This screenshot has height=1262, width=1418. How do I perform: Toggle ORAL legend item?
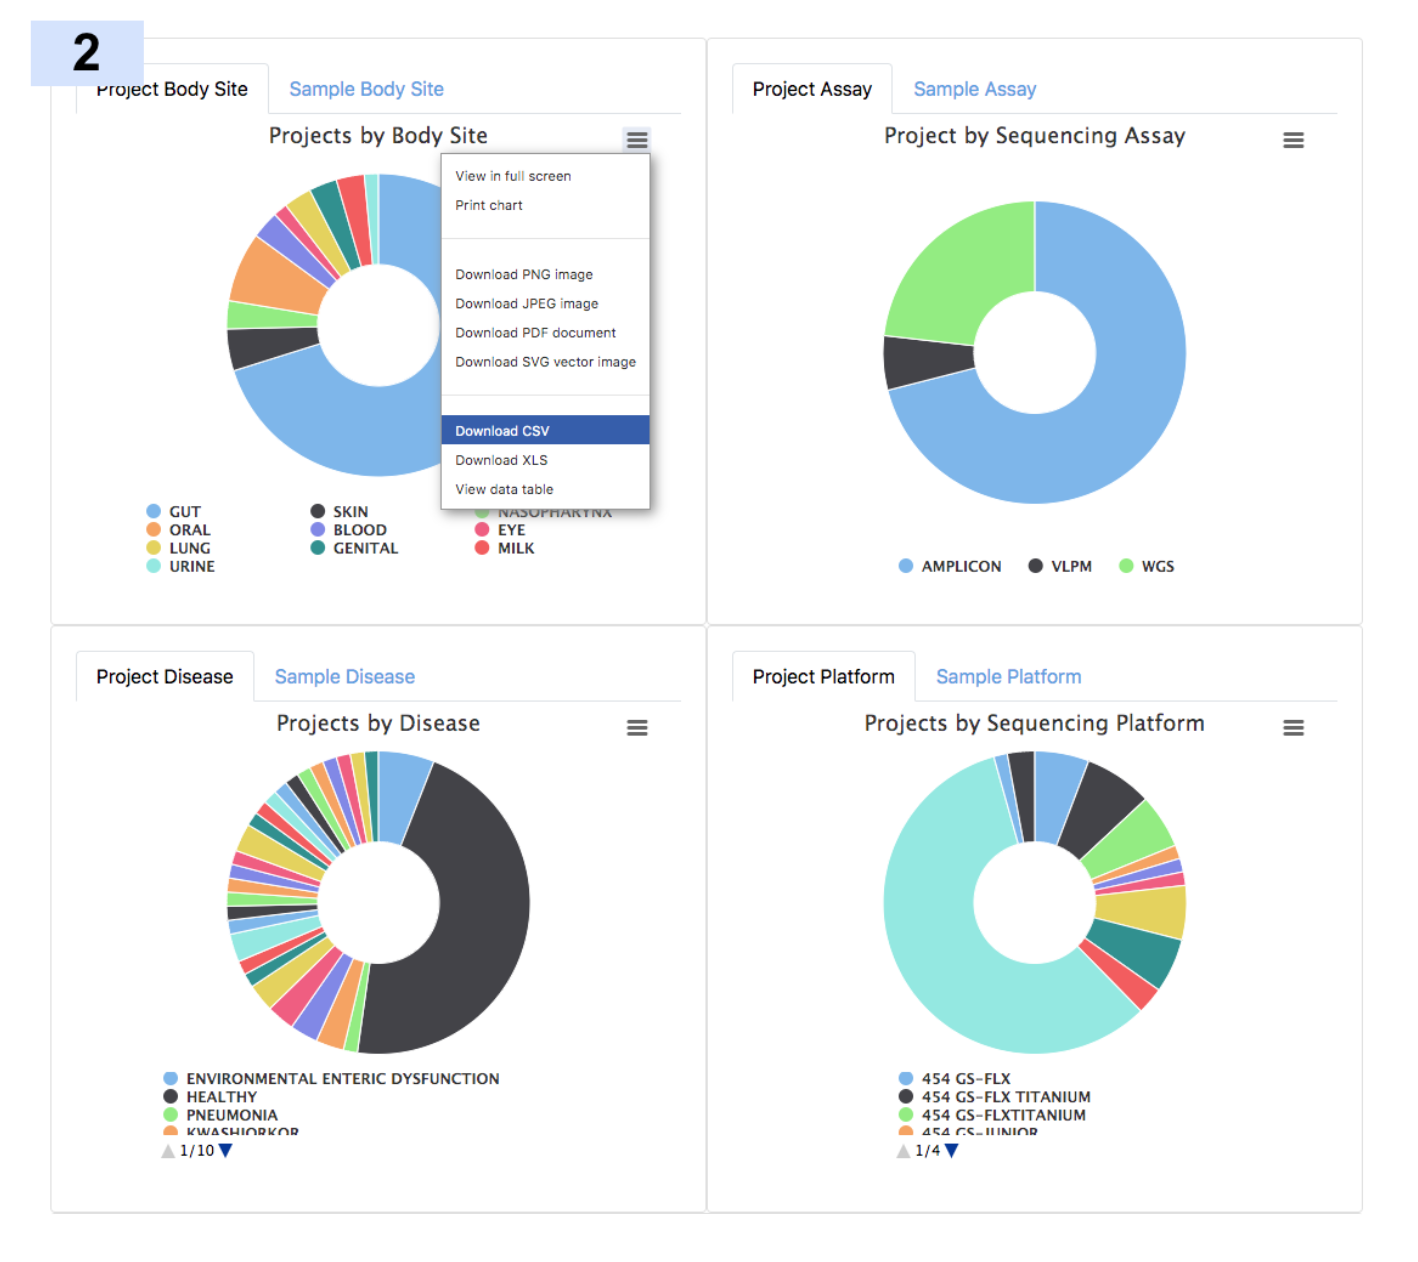178,529
